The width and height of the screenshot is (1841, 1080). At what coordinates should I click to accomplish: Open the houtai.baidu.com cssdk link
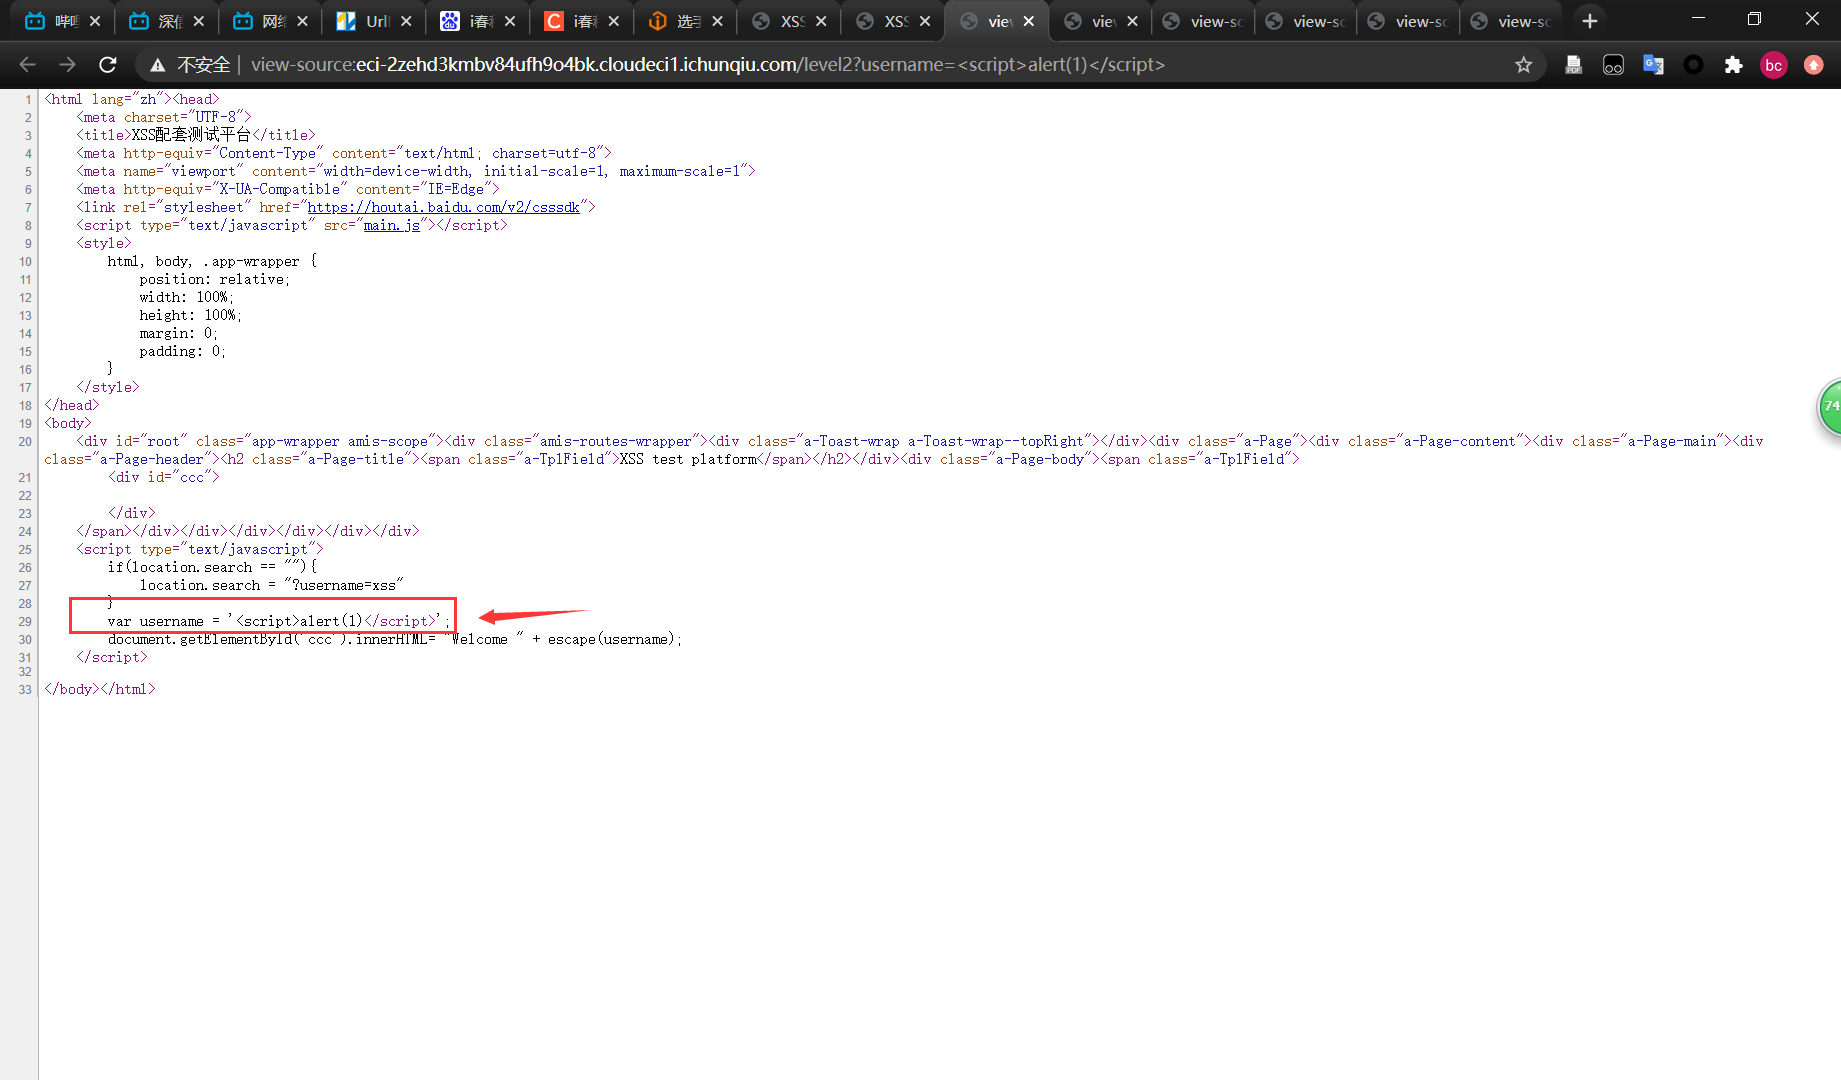443,207
